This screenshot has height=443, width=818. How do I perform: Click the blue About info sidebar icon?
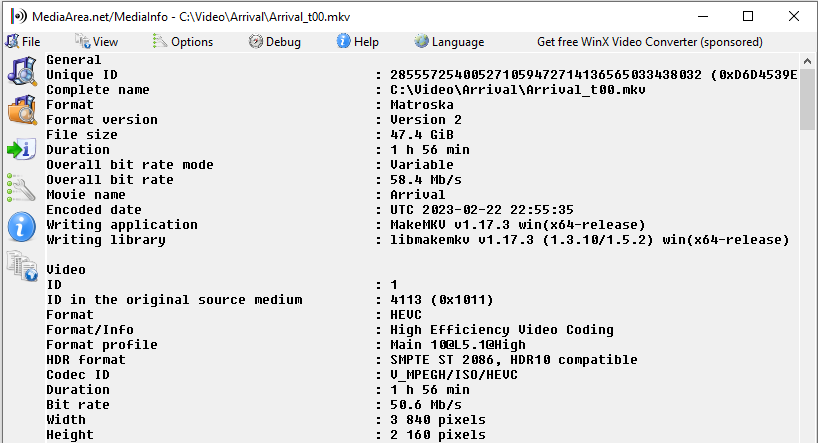coord(21,226)
